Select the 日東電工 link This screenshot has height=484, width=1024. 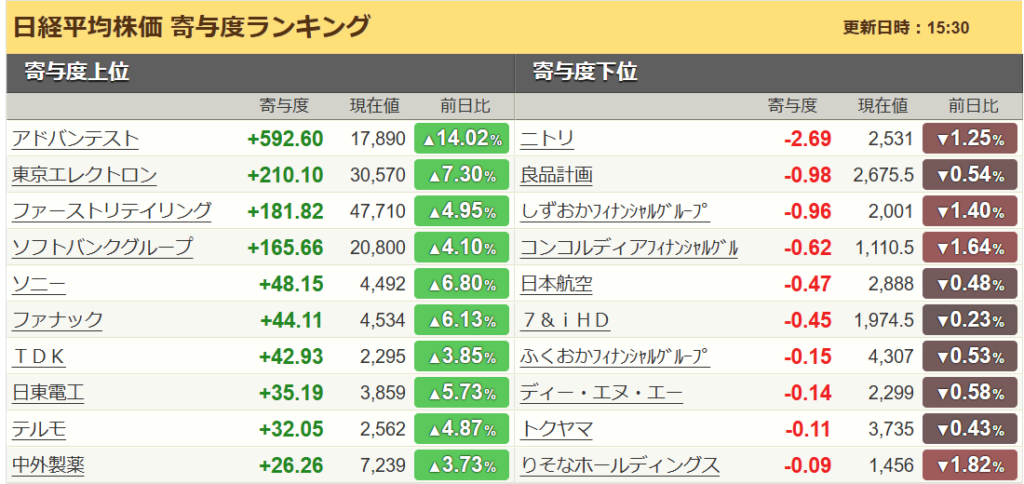(x=48, y=393)
